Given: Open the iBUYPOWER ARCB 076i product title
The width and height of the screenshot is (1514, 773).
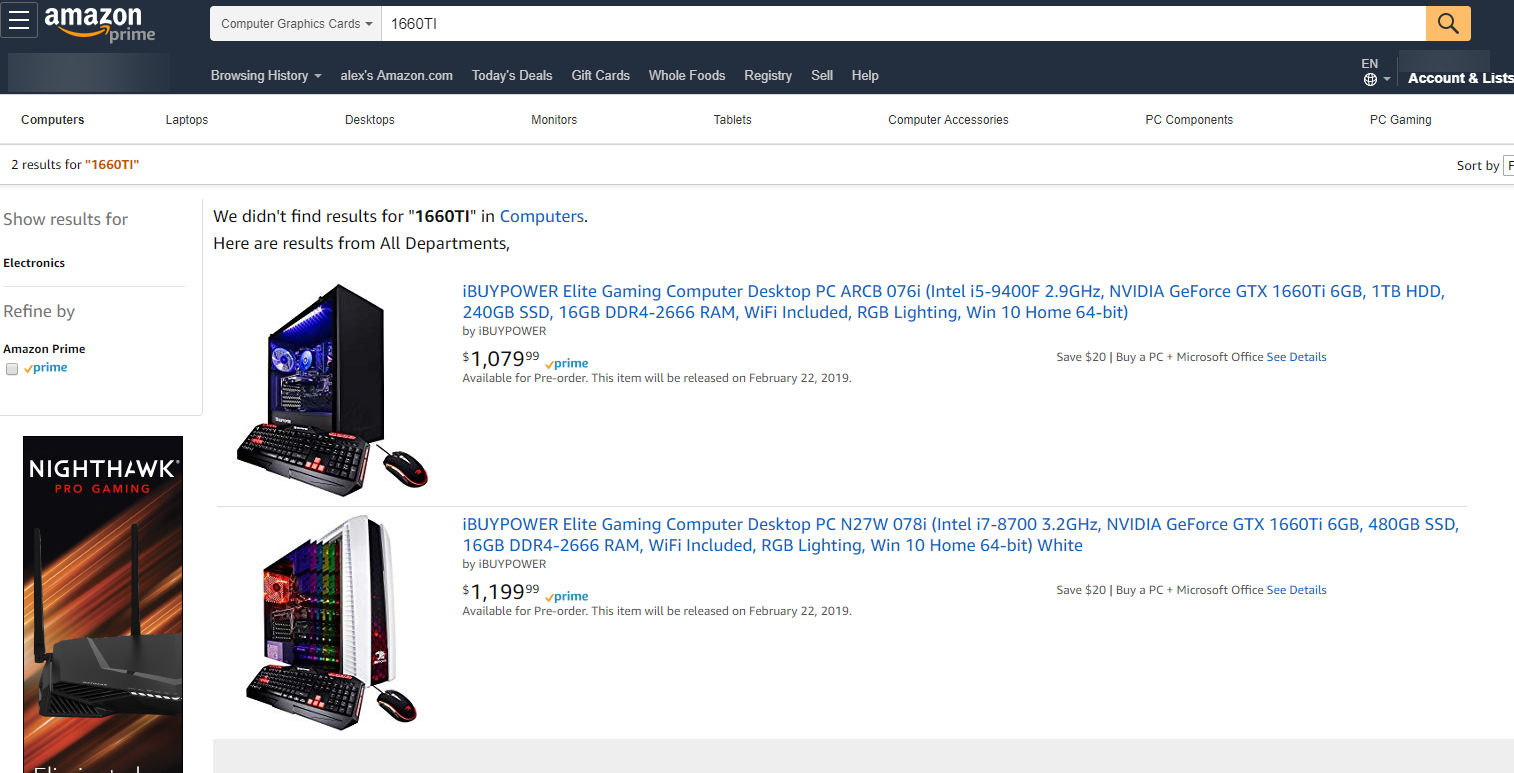Looking at the screenshot, I should [x=953, y=302].
